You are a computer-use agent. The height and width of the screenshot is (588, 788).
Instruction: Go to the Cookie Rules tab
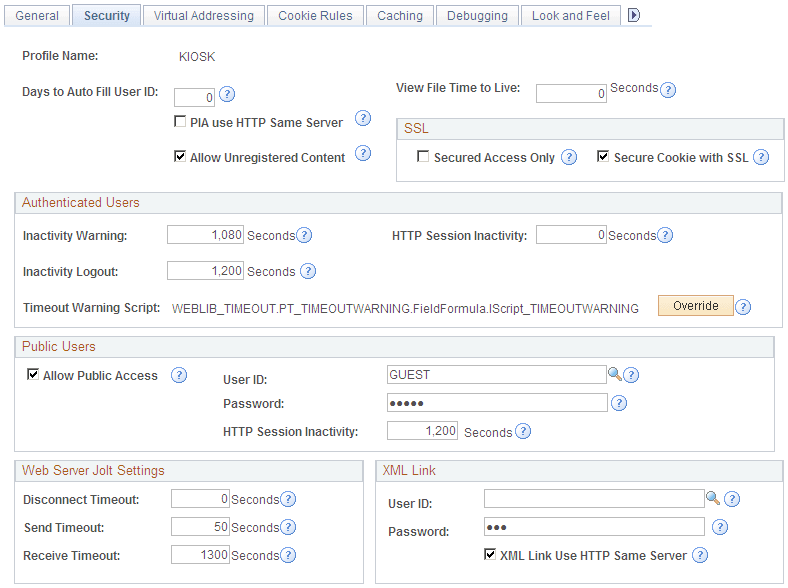315,16
